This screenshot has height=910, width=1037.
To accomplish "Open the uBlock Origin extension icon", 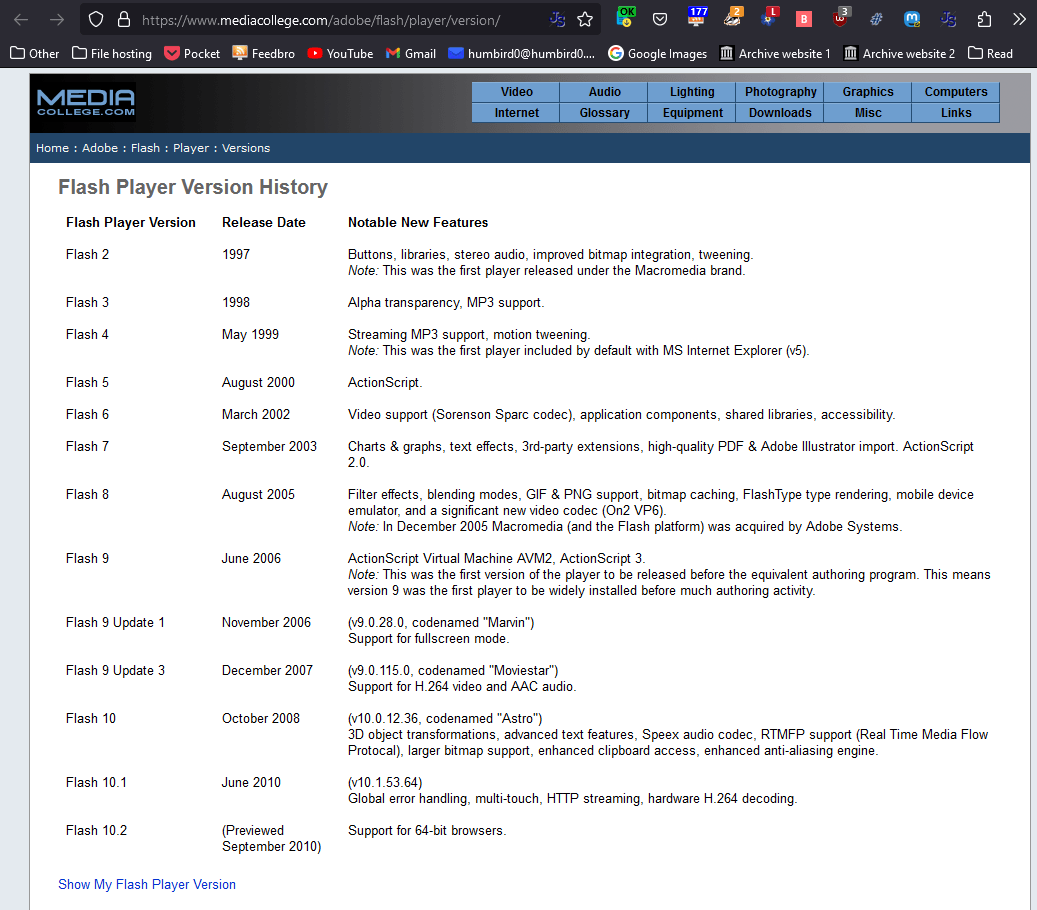I will click(841, 19).
